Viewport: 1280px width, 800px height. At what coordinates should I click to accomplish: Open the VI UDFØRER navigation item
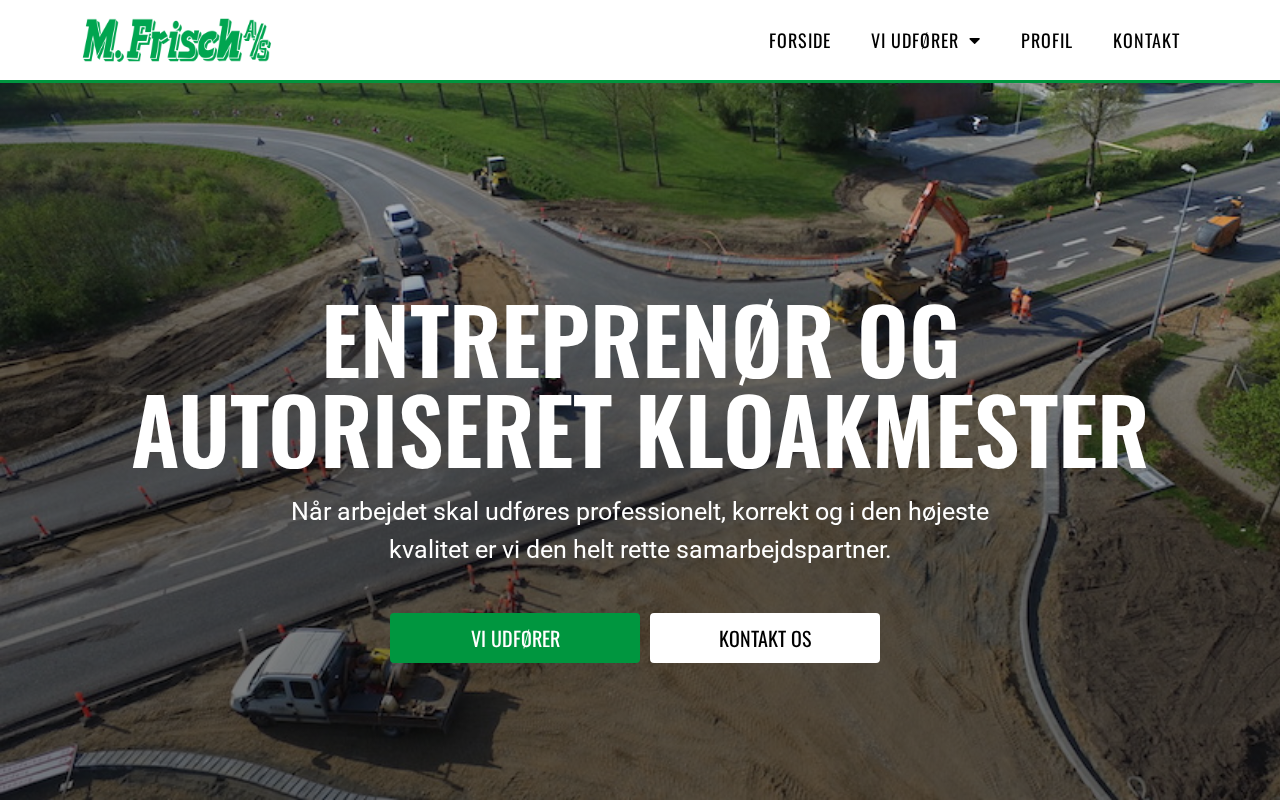(x=914, y=40)
